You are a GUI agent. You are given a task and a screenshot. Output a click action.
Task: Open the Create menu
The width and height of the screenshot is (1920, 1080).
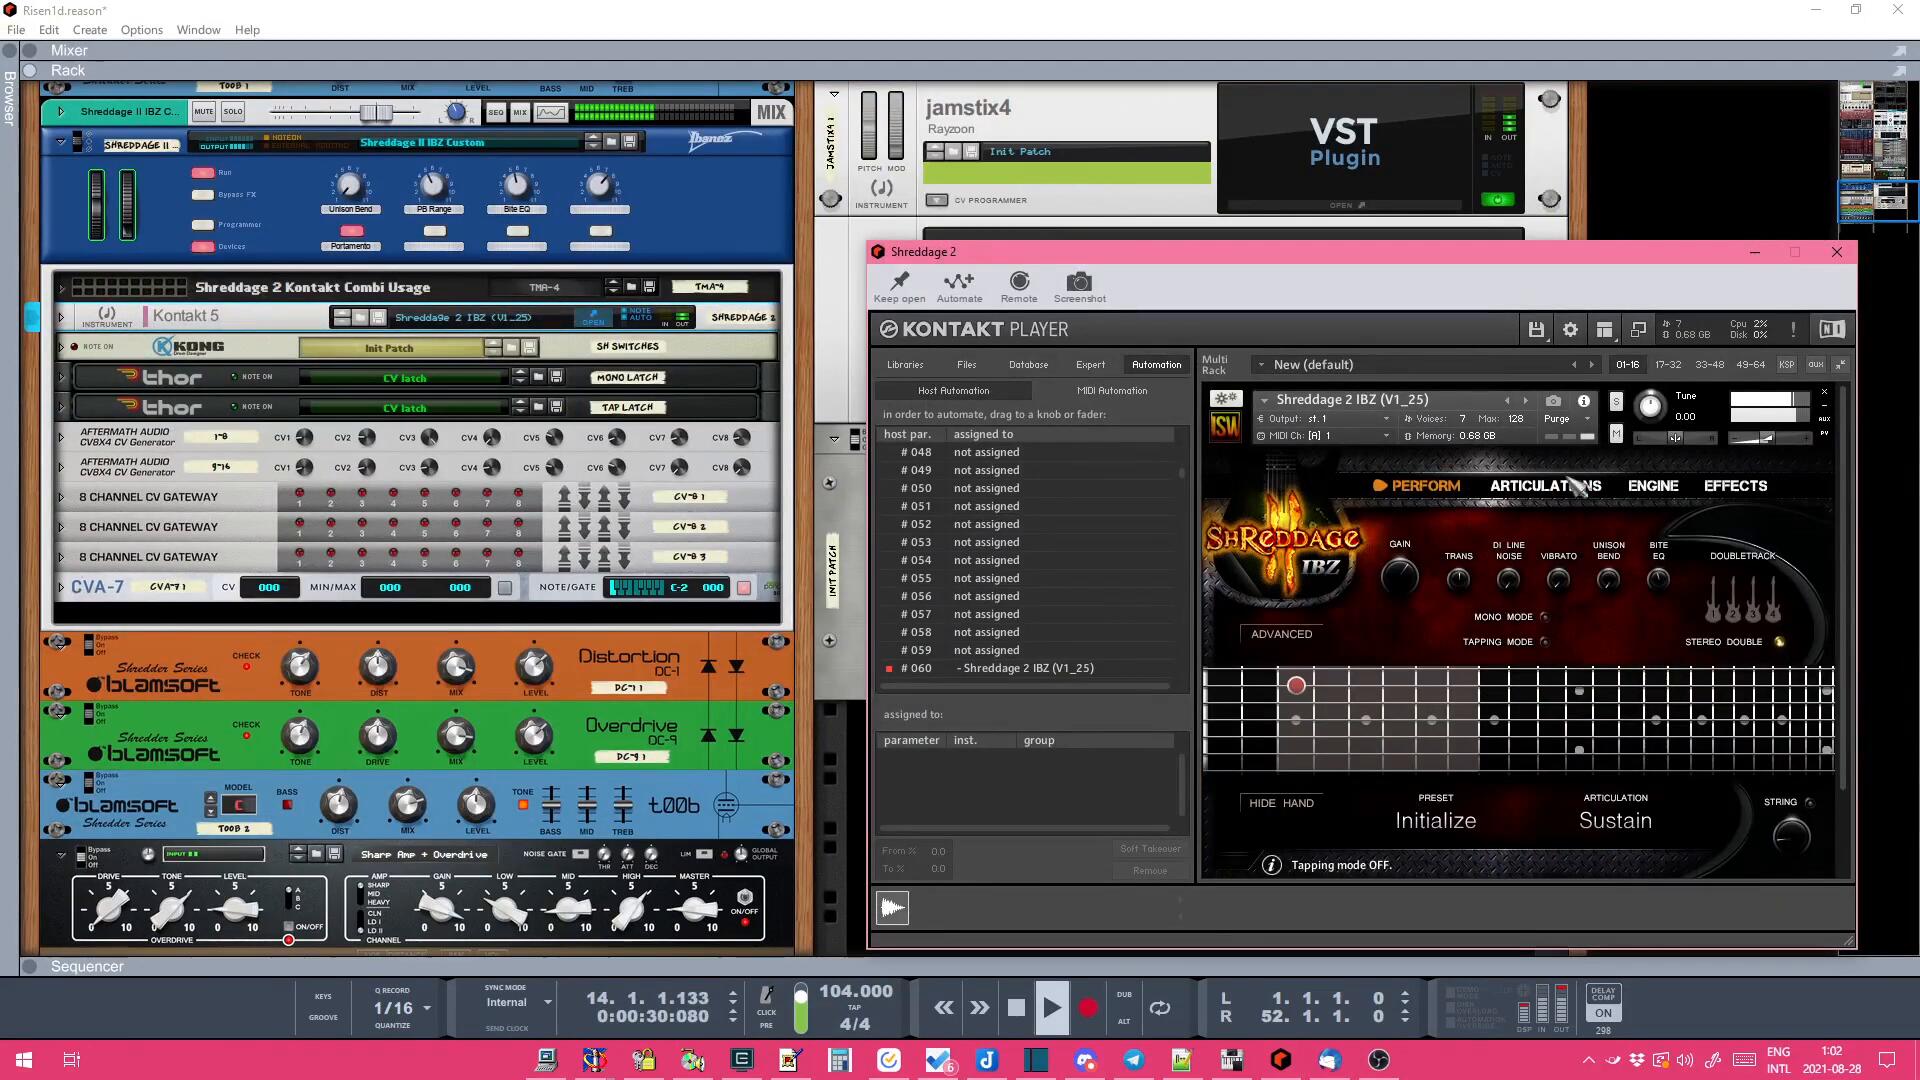click(x=89, y=30)
